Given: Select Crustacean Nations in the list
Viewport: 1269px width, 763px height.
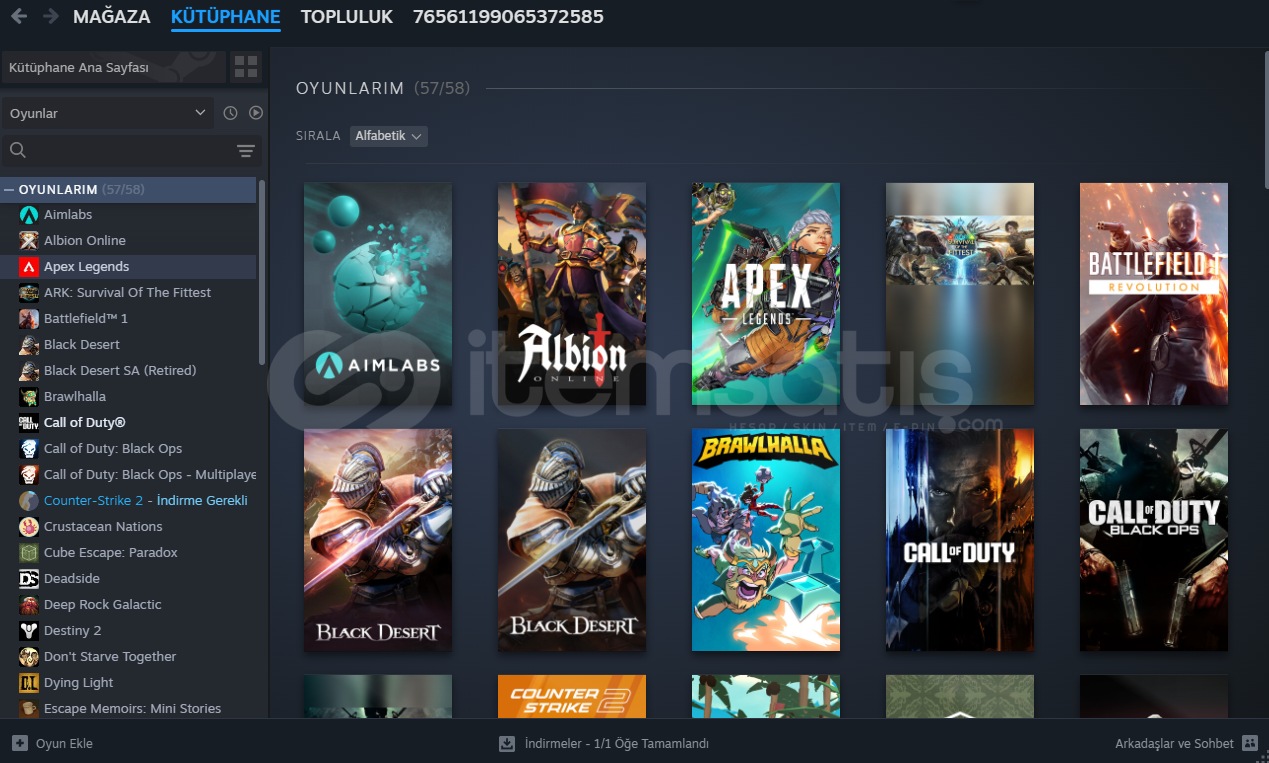Looking at the screenshot, I should click(129, 527).
